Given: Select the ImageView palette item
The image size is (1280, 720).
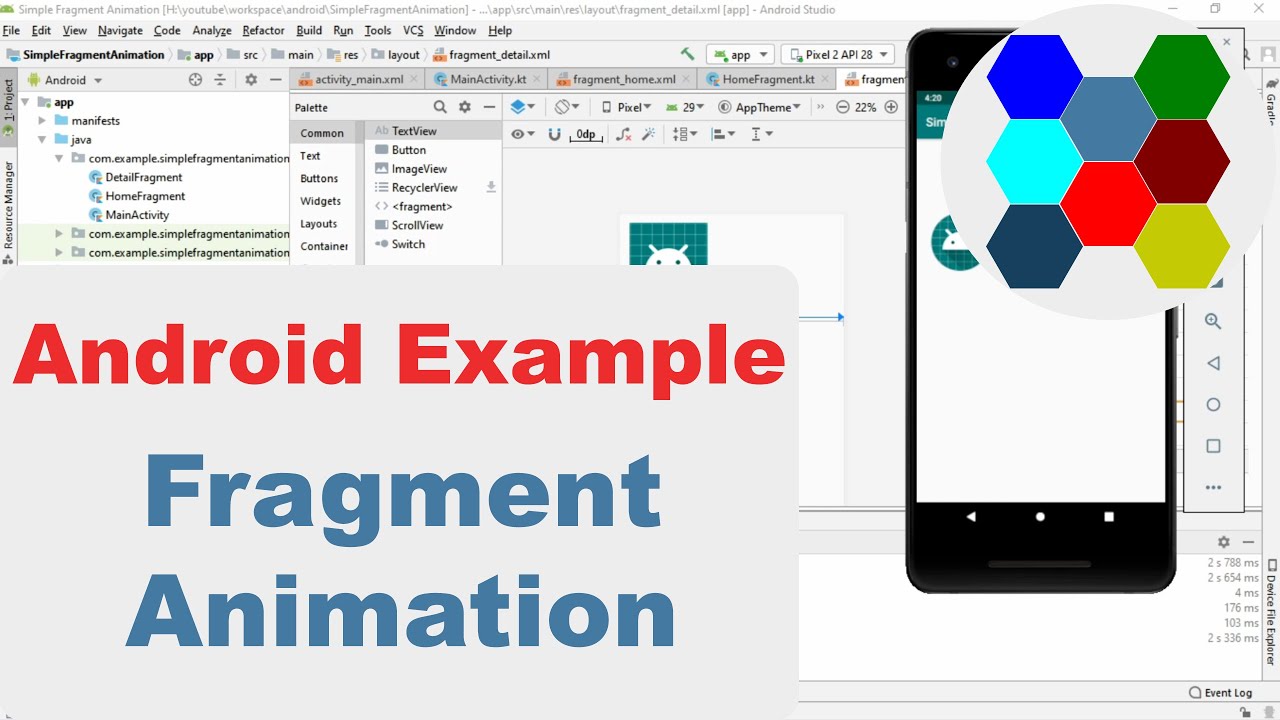Looking at the screenshot, I should [x=419, y=169].
